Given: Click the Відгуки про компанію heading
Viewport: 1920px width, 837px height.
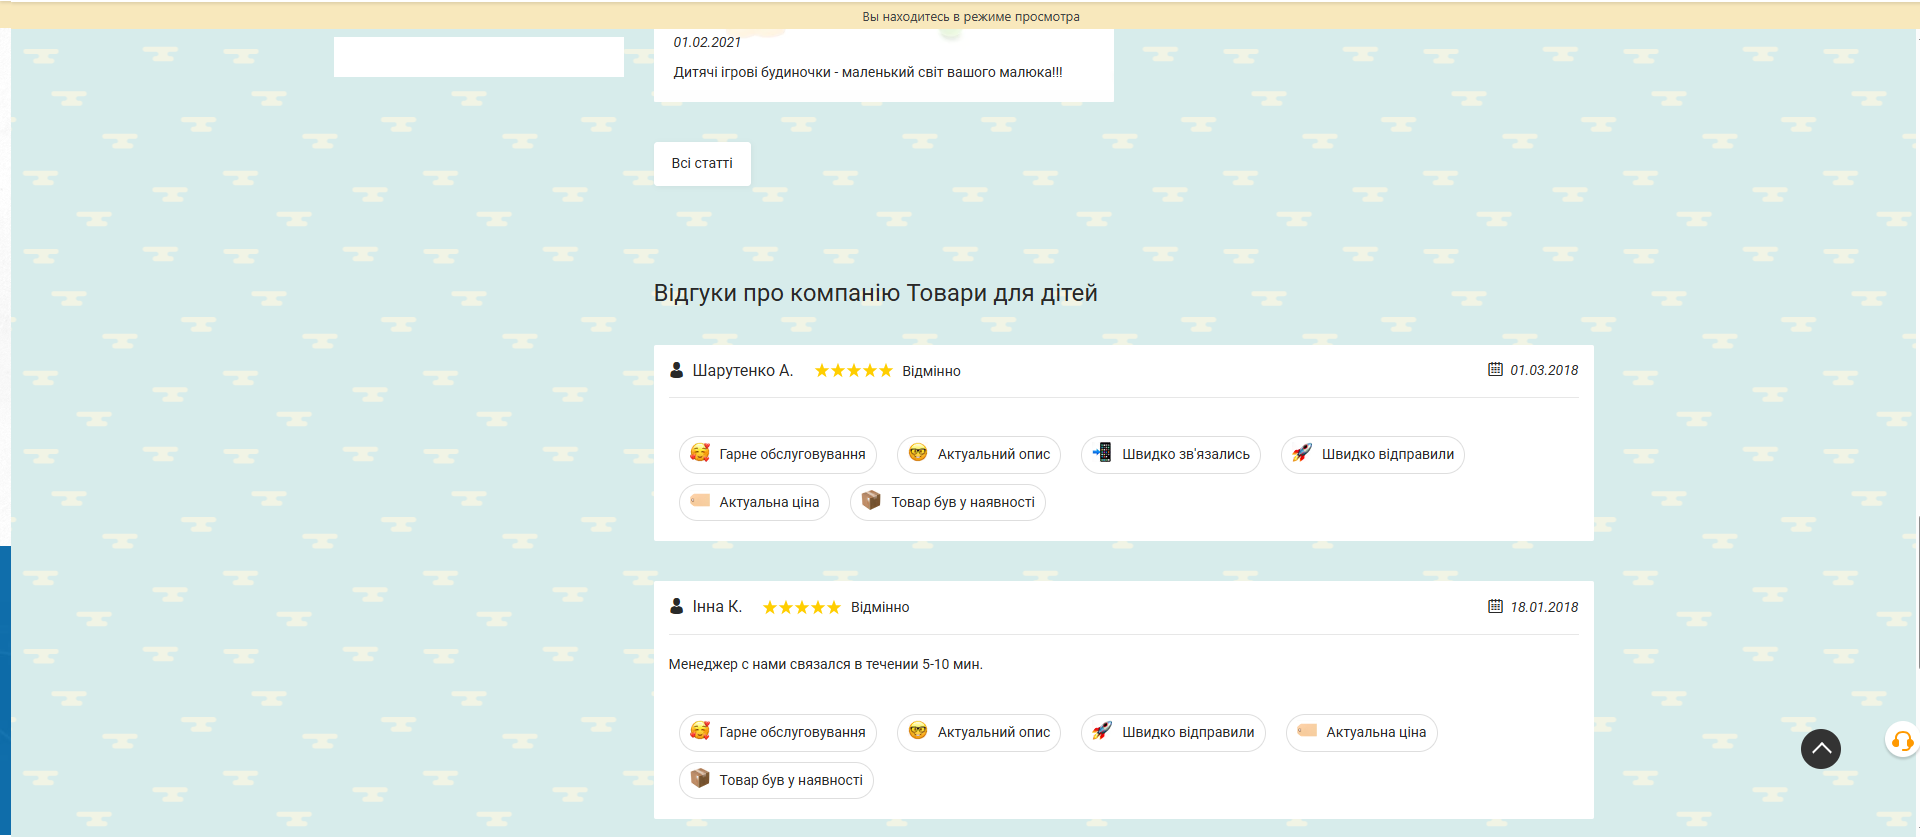Looking at the screenshot, I should point(875,293).
